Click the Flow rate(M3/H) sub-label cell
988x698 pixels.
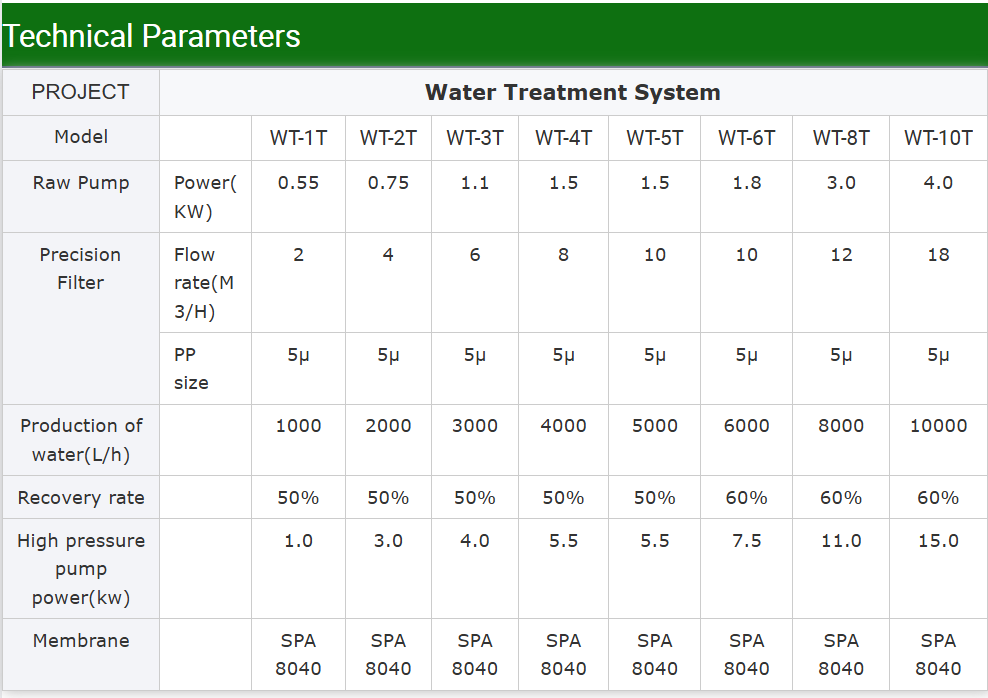(x=204, y=283)
